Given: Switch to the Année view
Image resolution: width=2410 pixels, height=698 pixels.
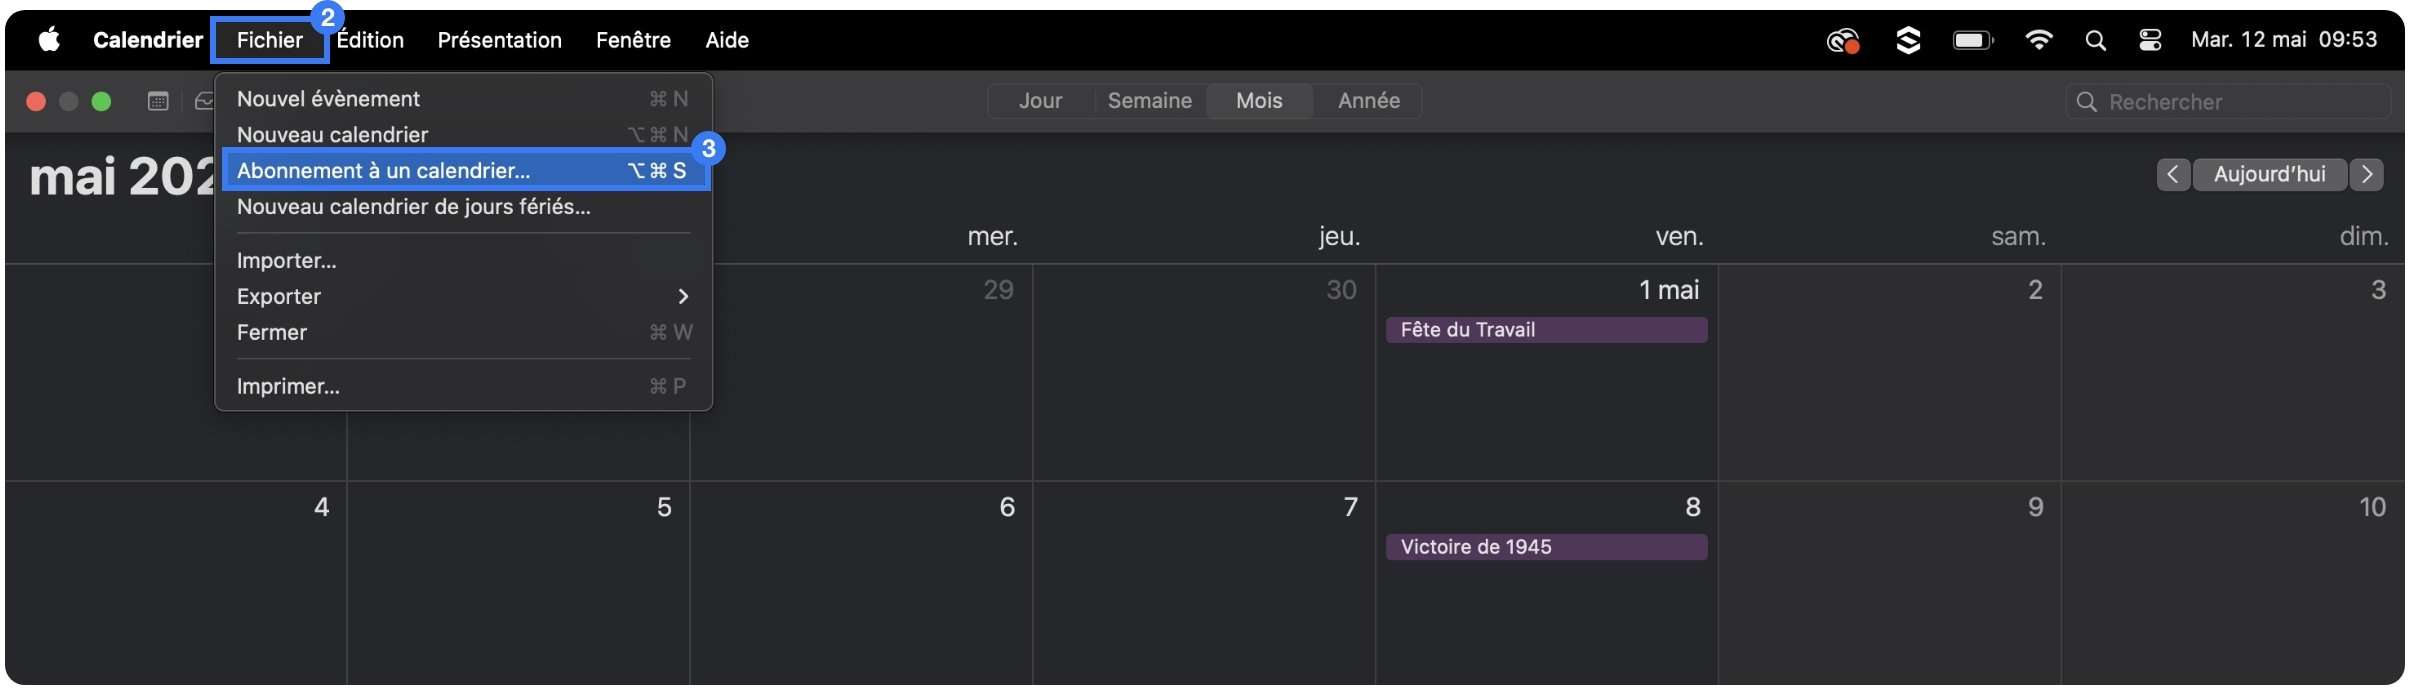Looking at the screenshot, I should tap(1369, 101).
